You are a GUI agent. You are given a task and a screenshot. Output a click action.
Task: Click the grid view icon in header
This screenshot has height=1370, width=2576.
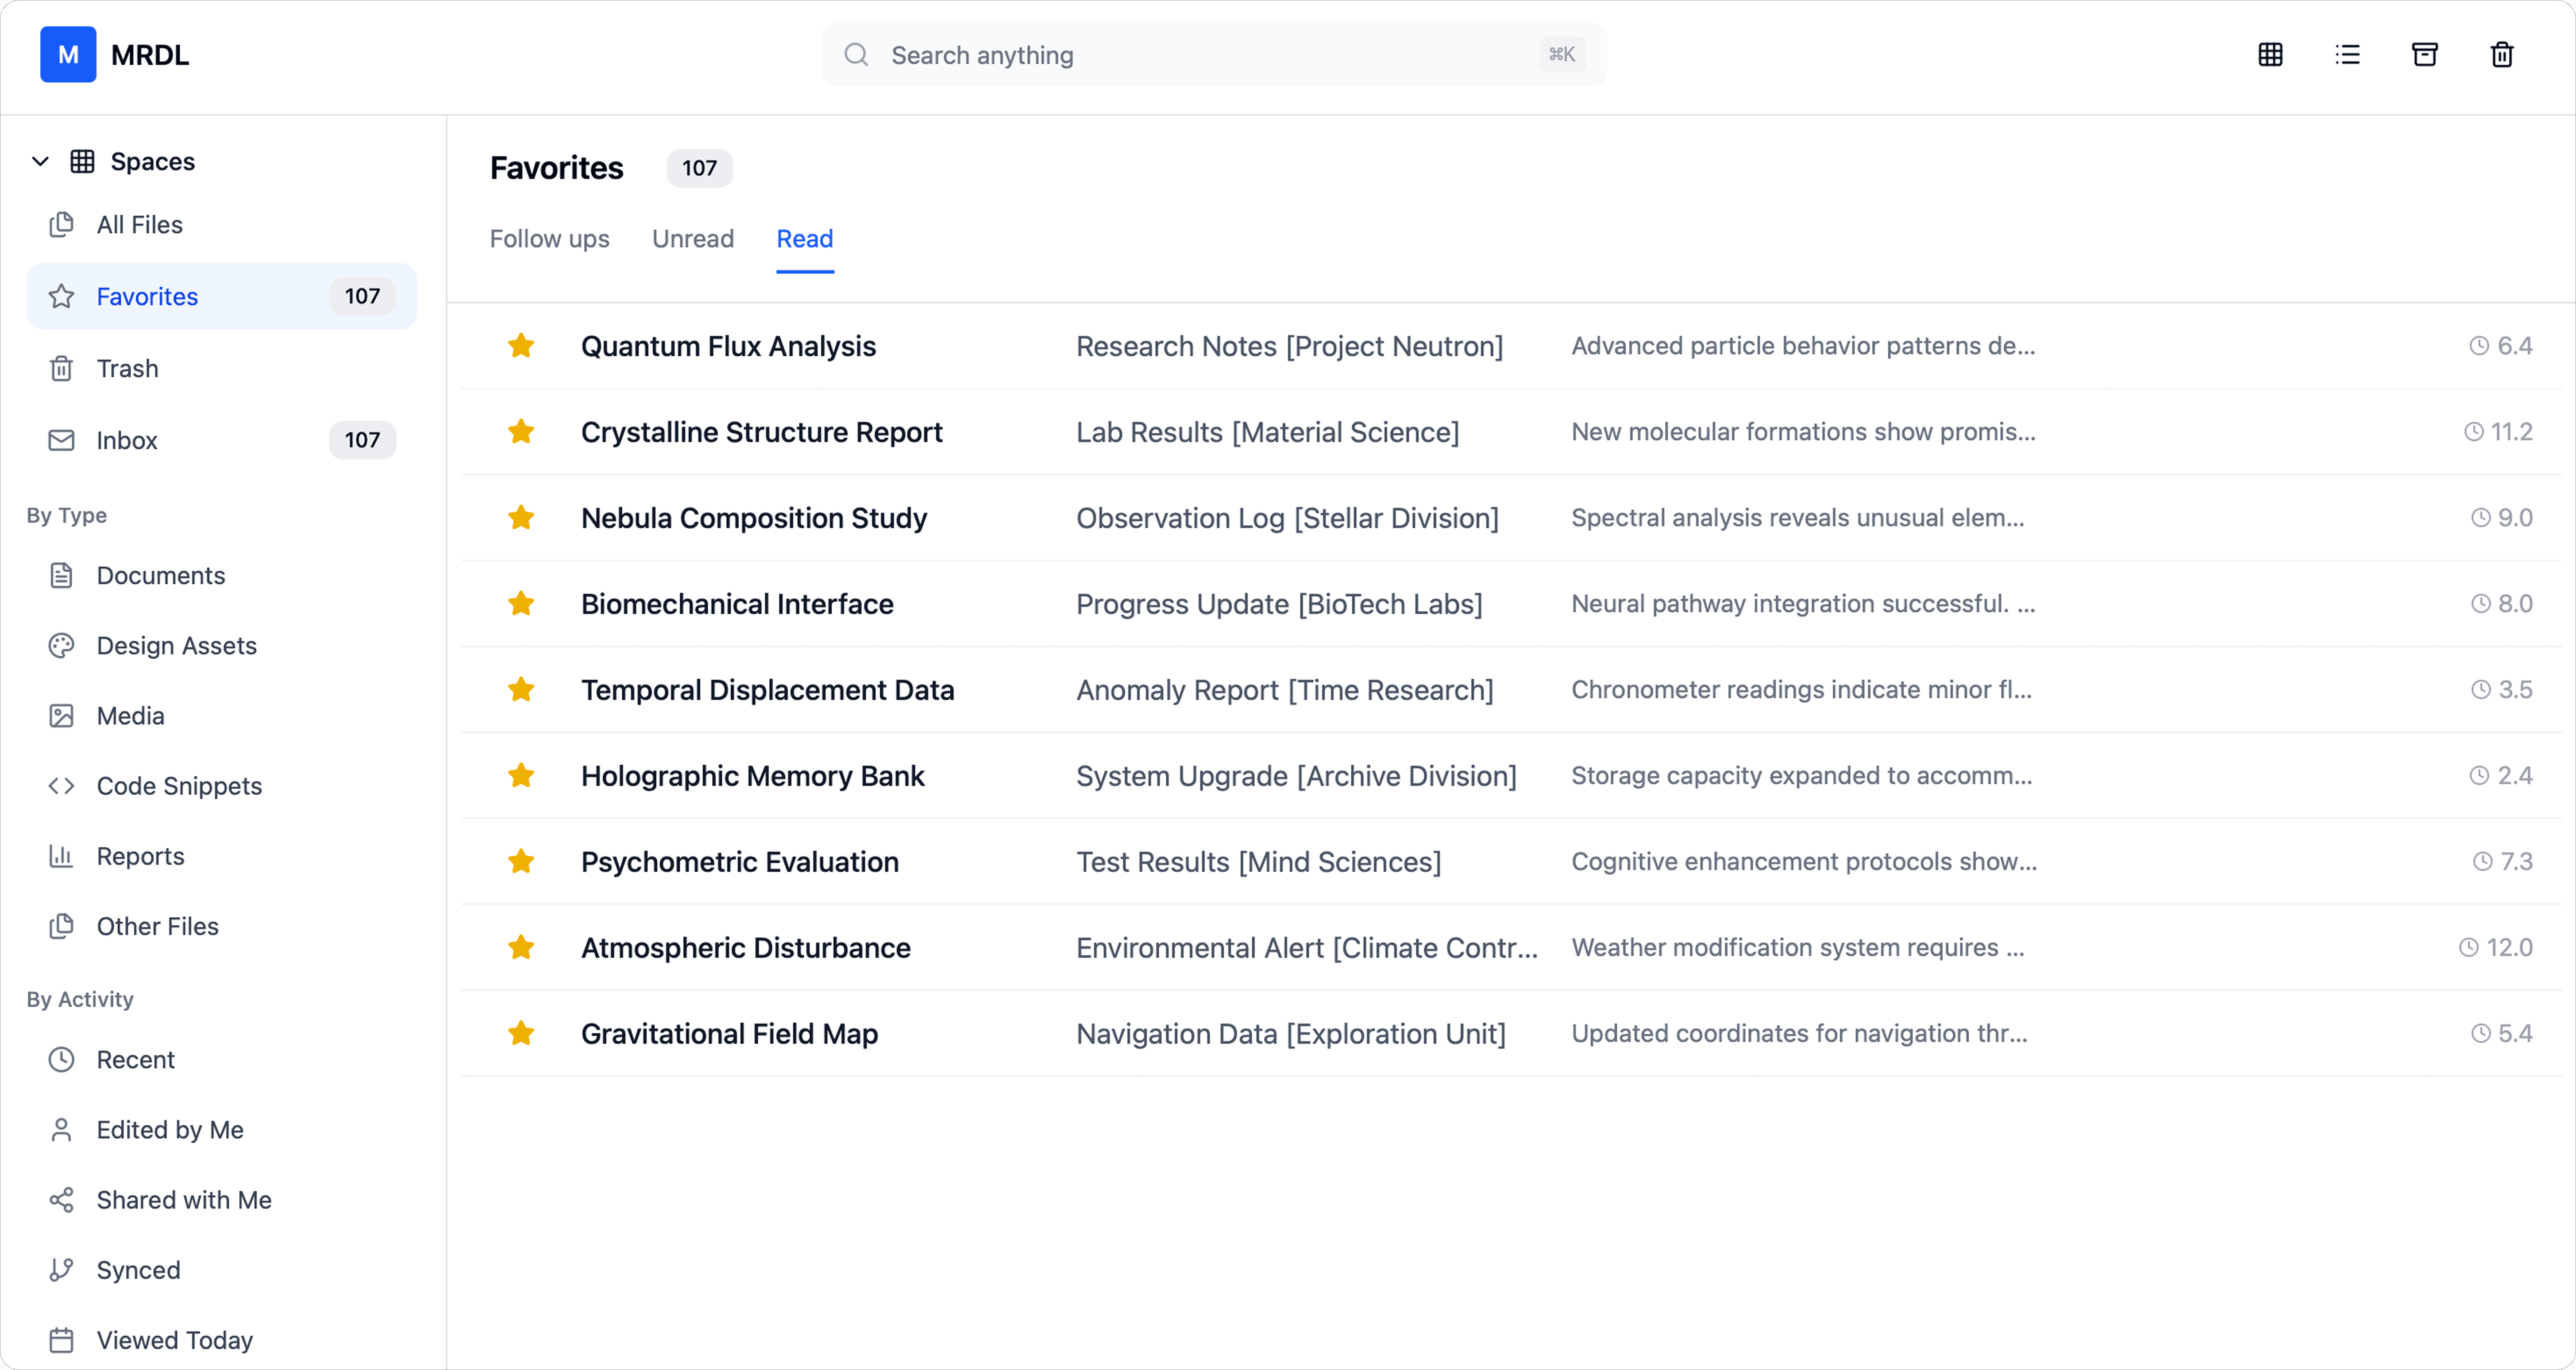2270,55
